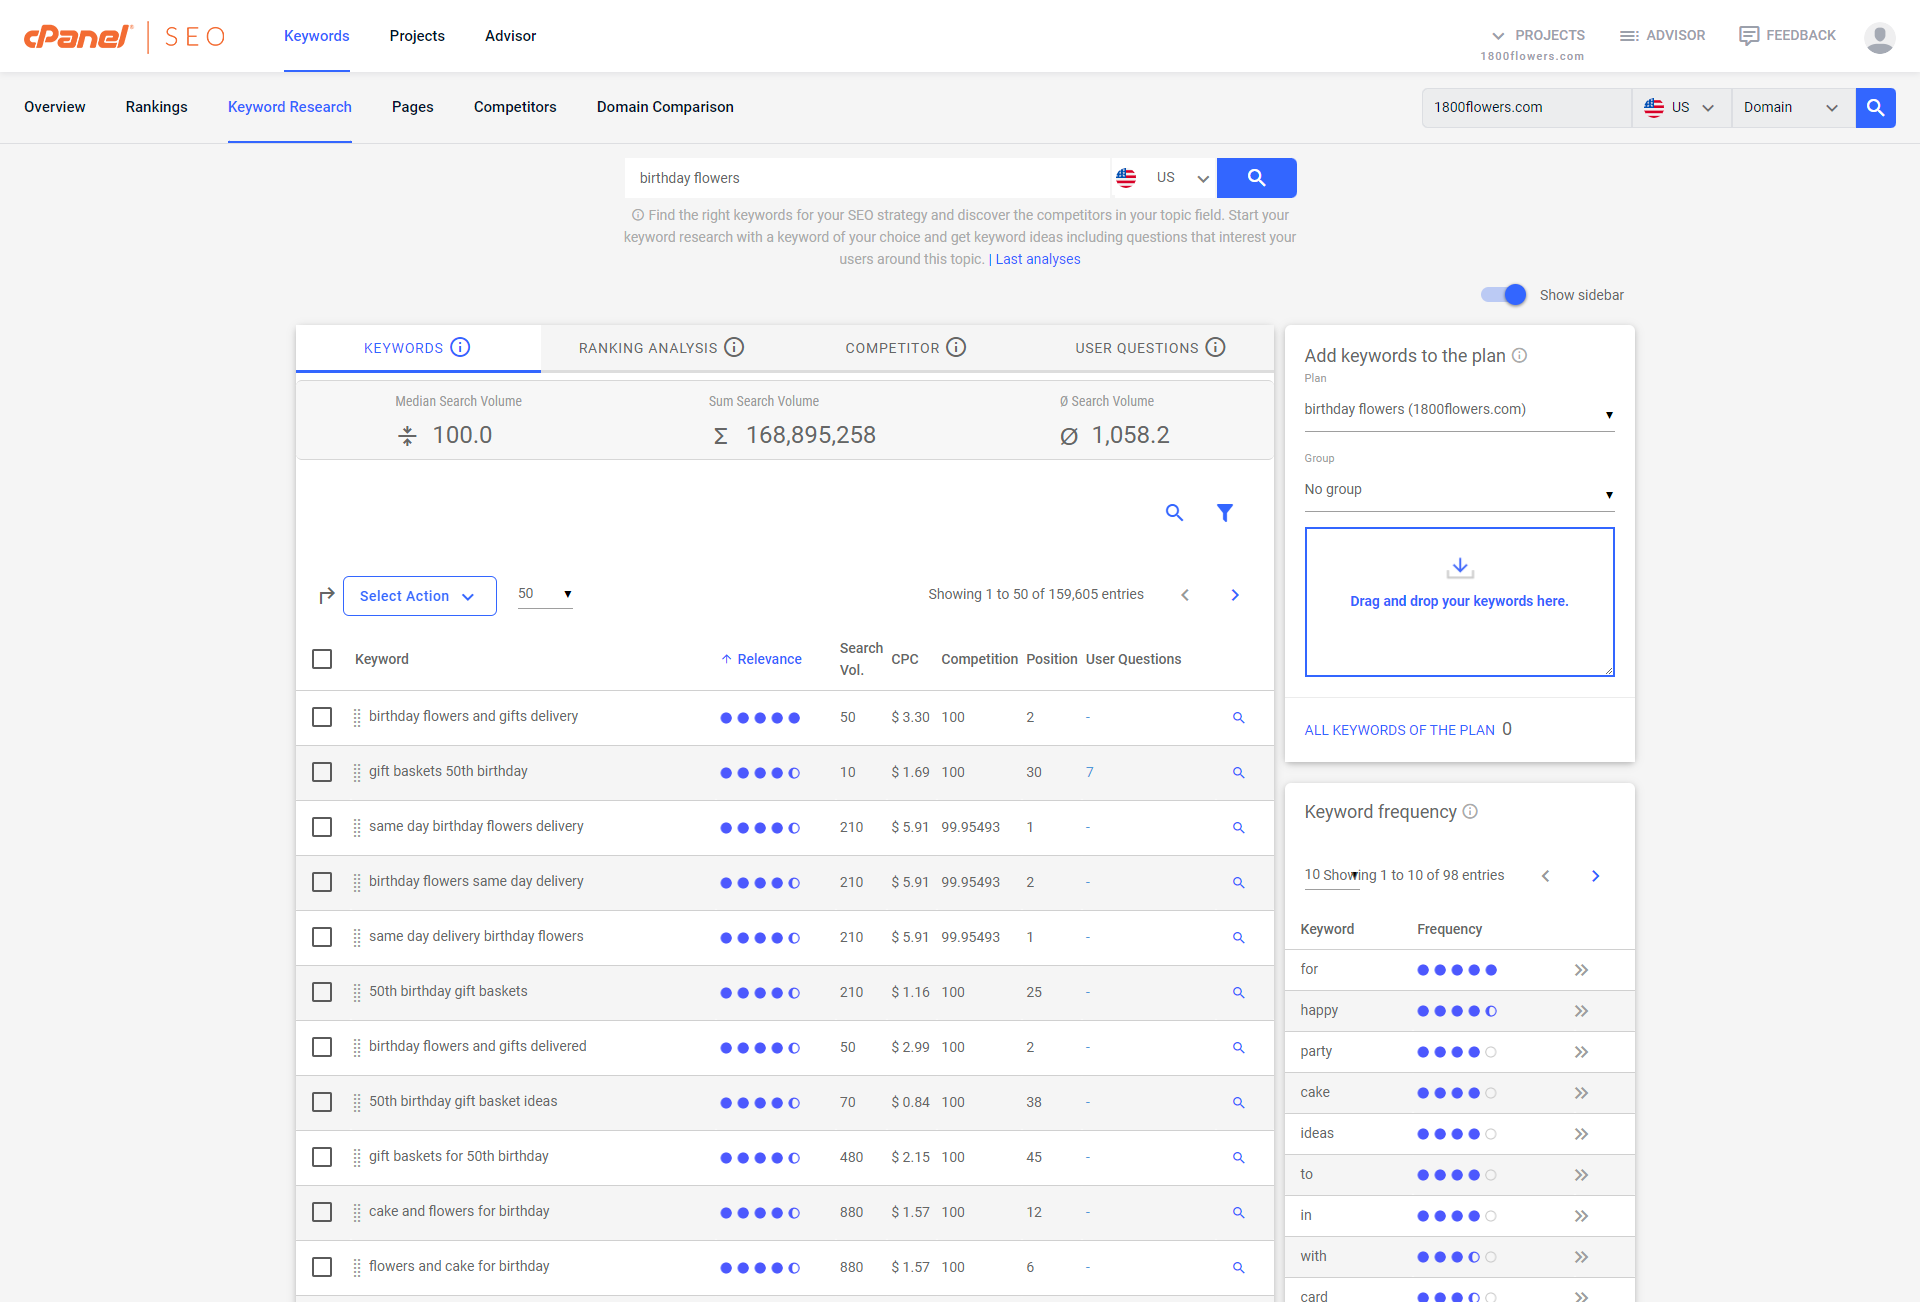Switch to the User Questions tab
The width and height of the screenshot is (1920, 1302).
[x=1137, y=348]
